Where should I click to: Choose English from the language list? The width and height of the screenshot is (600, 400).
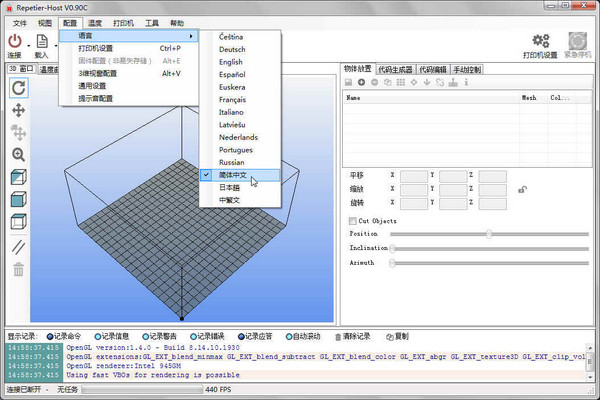[x=230, y=62]
